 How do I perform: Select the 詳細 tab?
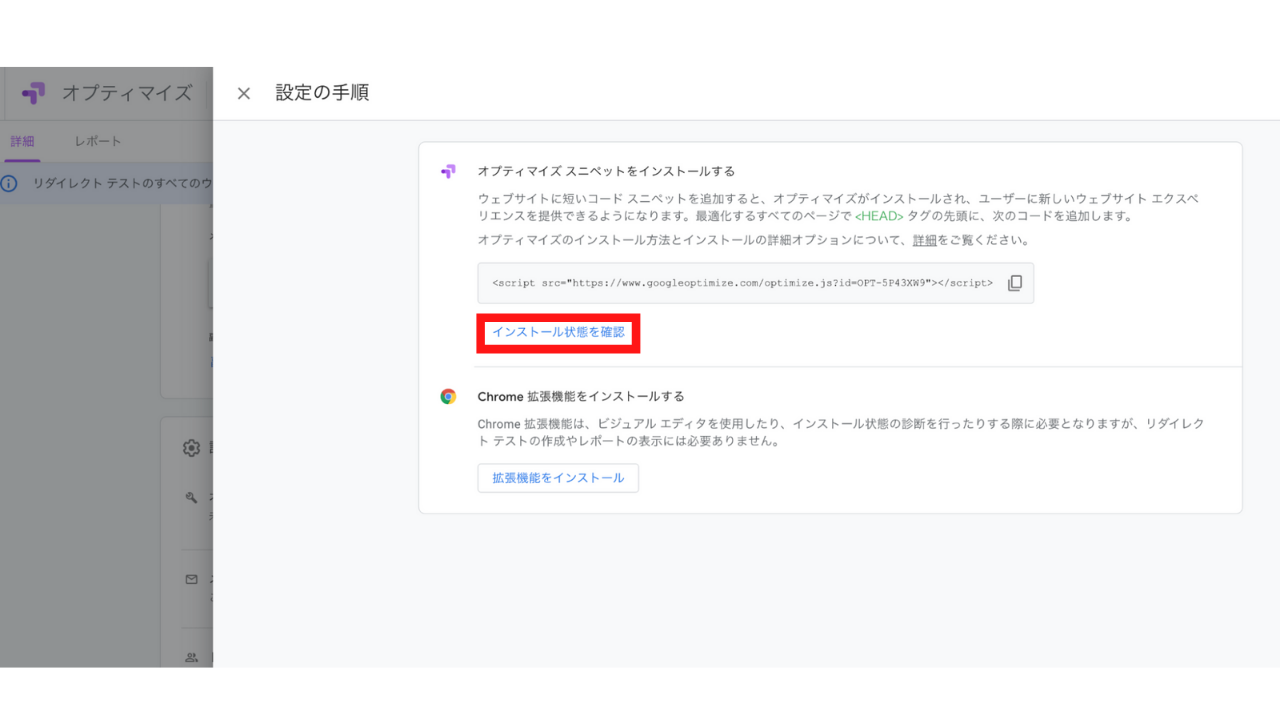(21, 141)
